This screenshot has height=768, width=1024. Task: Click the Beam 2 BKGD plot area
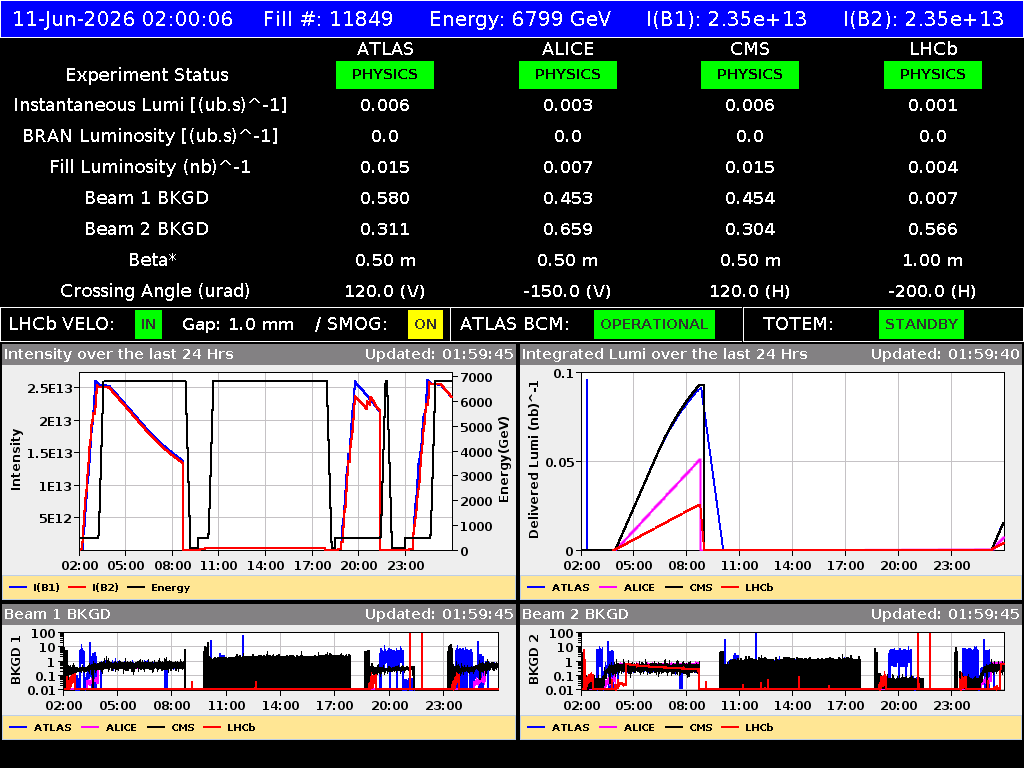(x=793, y=661)
